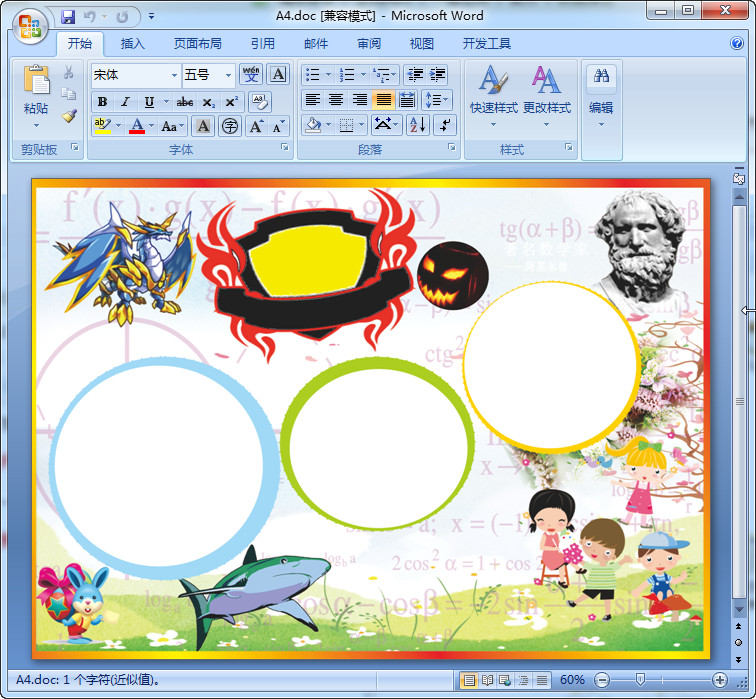756x699 pixels.
Task: Save the document with the floppy icon
Action: (68, 17)
